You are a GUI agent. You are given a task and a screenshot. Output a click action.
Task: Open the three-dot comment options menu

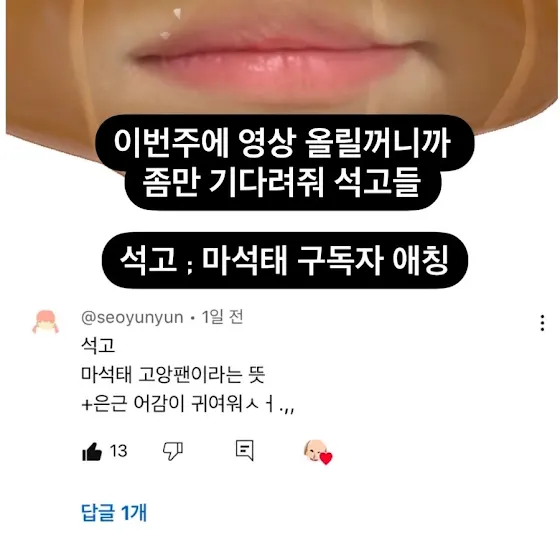[542, 323]
